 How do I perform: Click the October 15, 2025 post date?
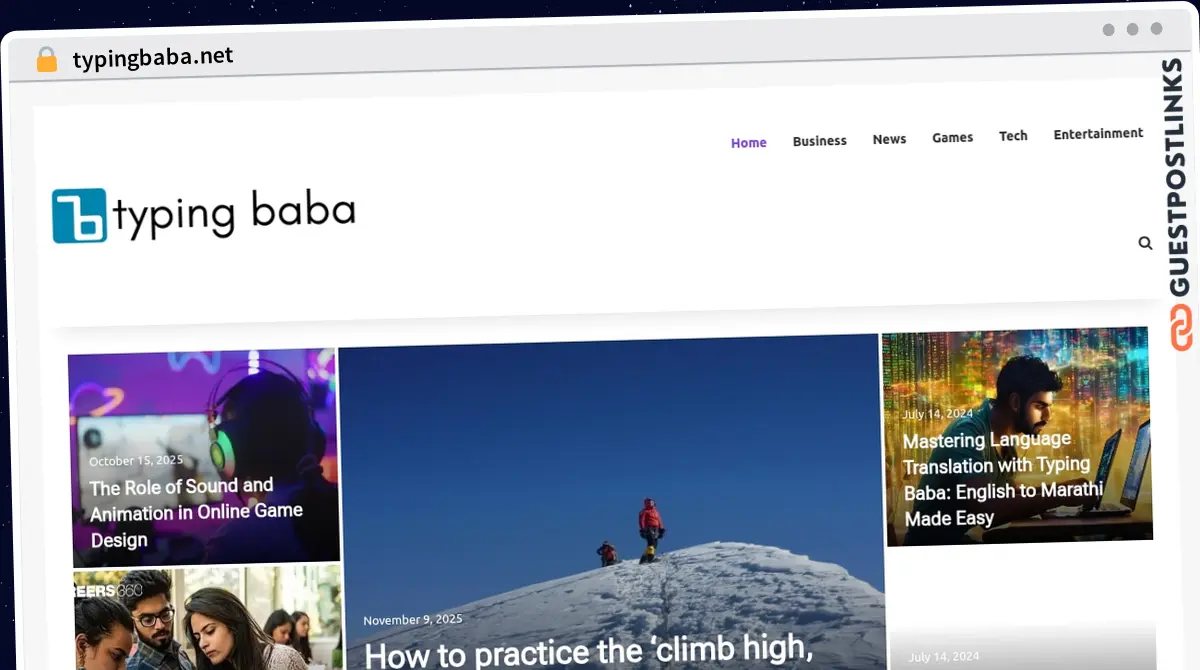[136, 461]
